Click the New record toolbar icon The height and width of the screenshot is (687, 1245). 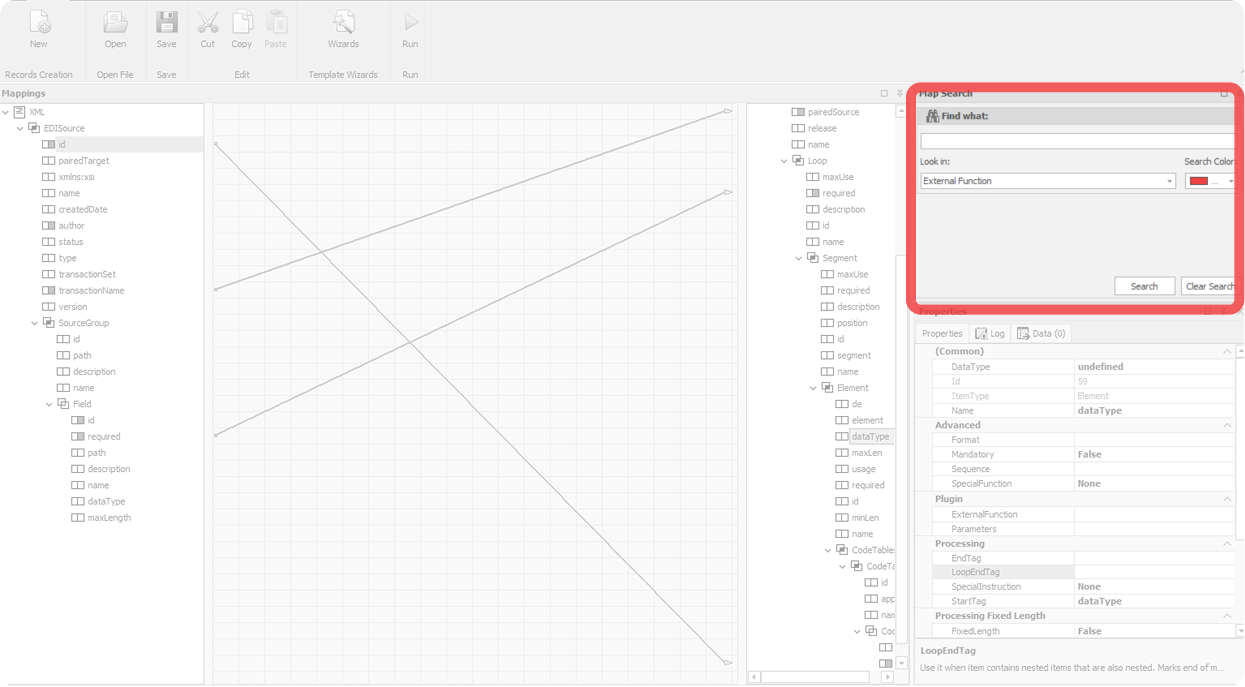38,23
